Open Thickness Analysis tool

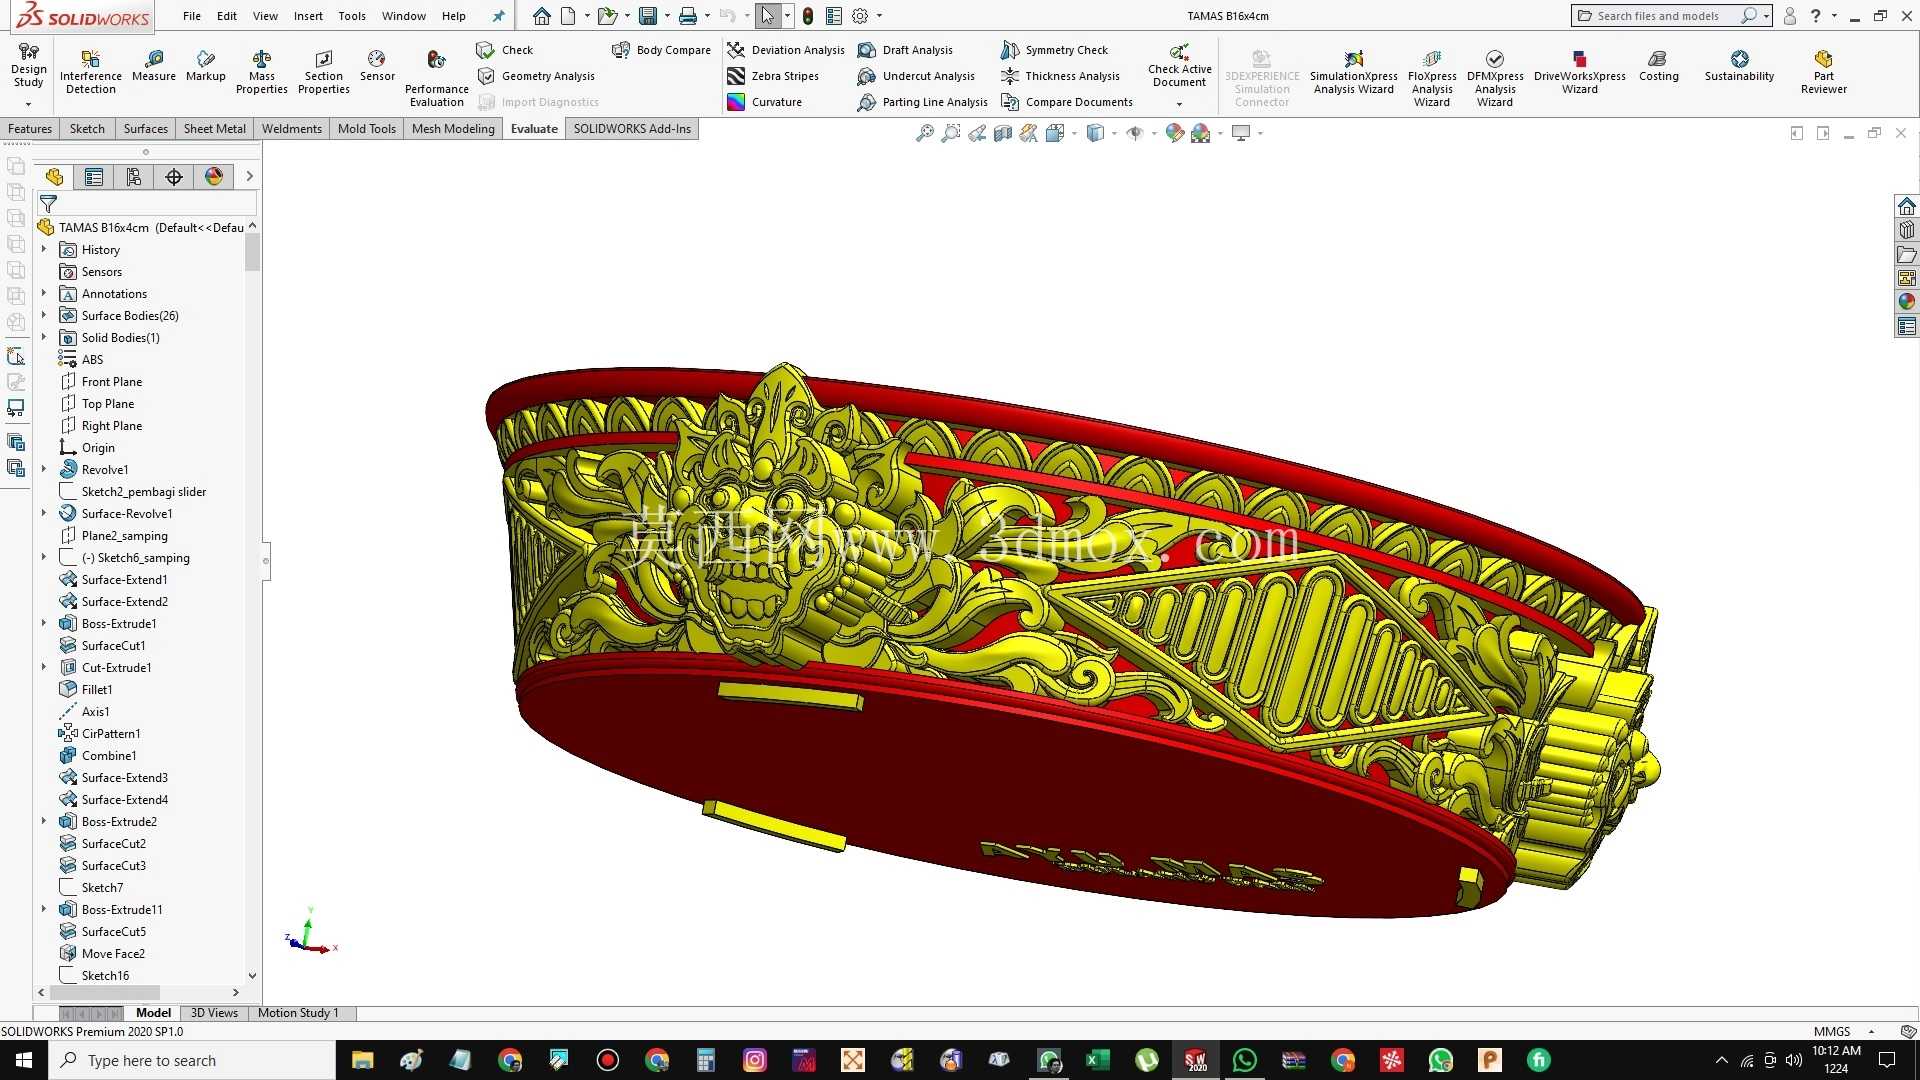click(1060, 76)
